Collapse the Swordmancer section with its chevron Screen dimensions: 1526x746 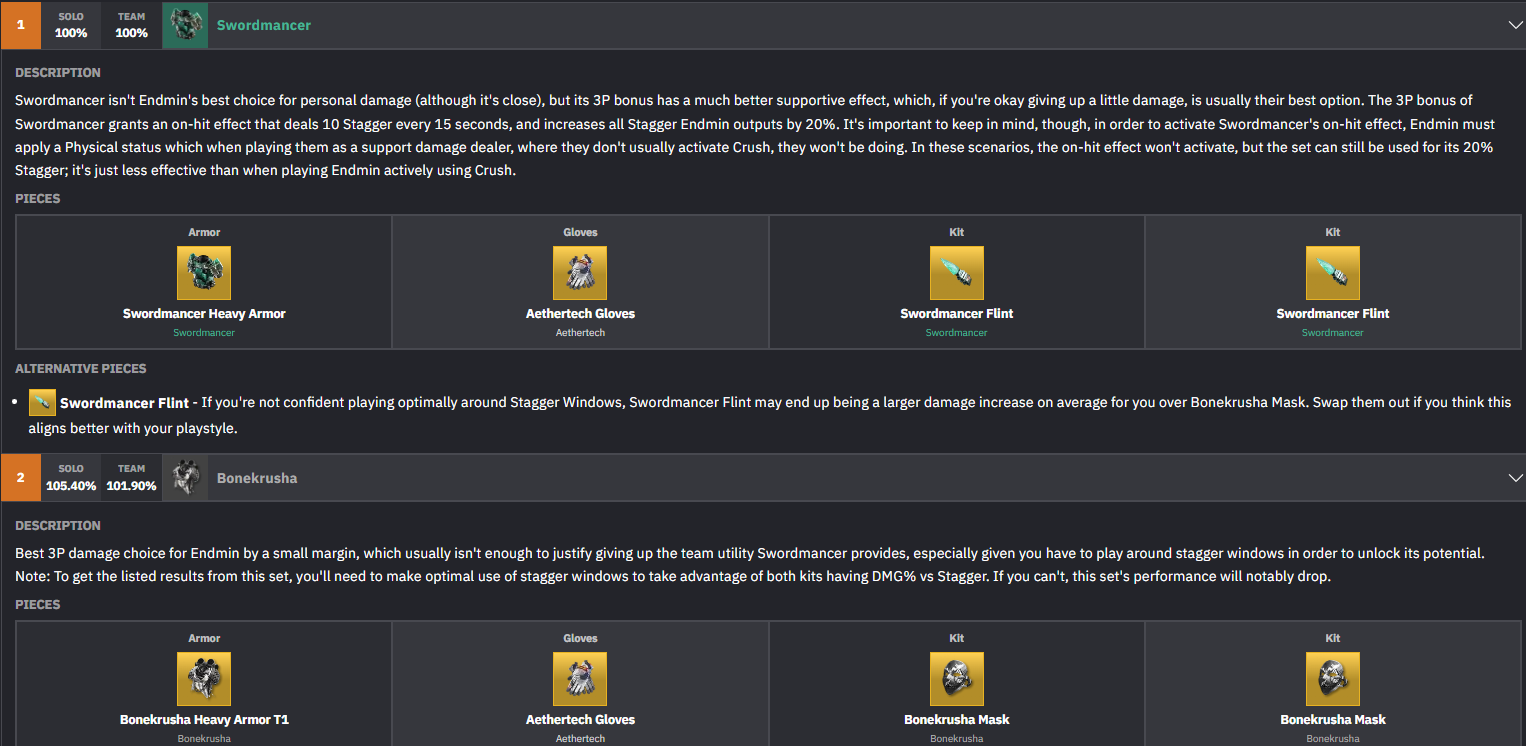point(1514,25)
